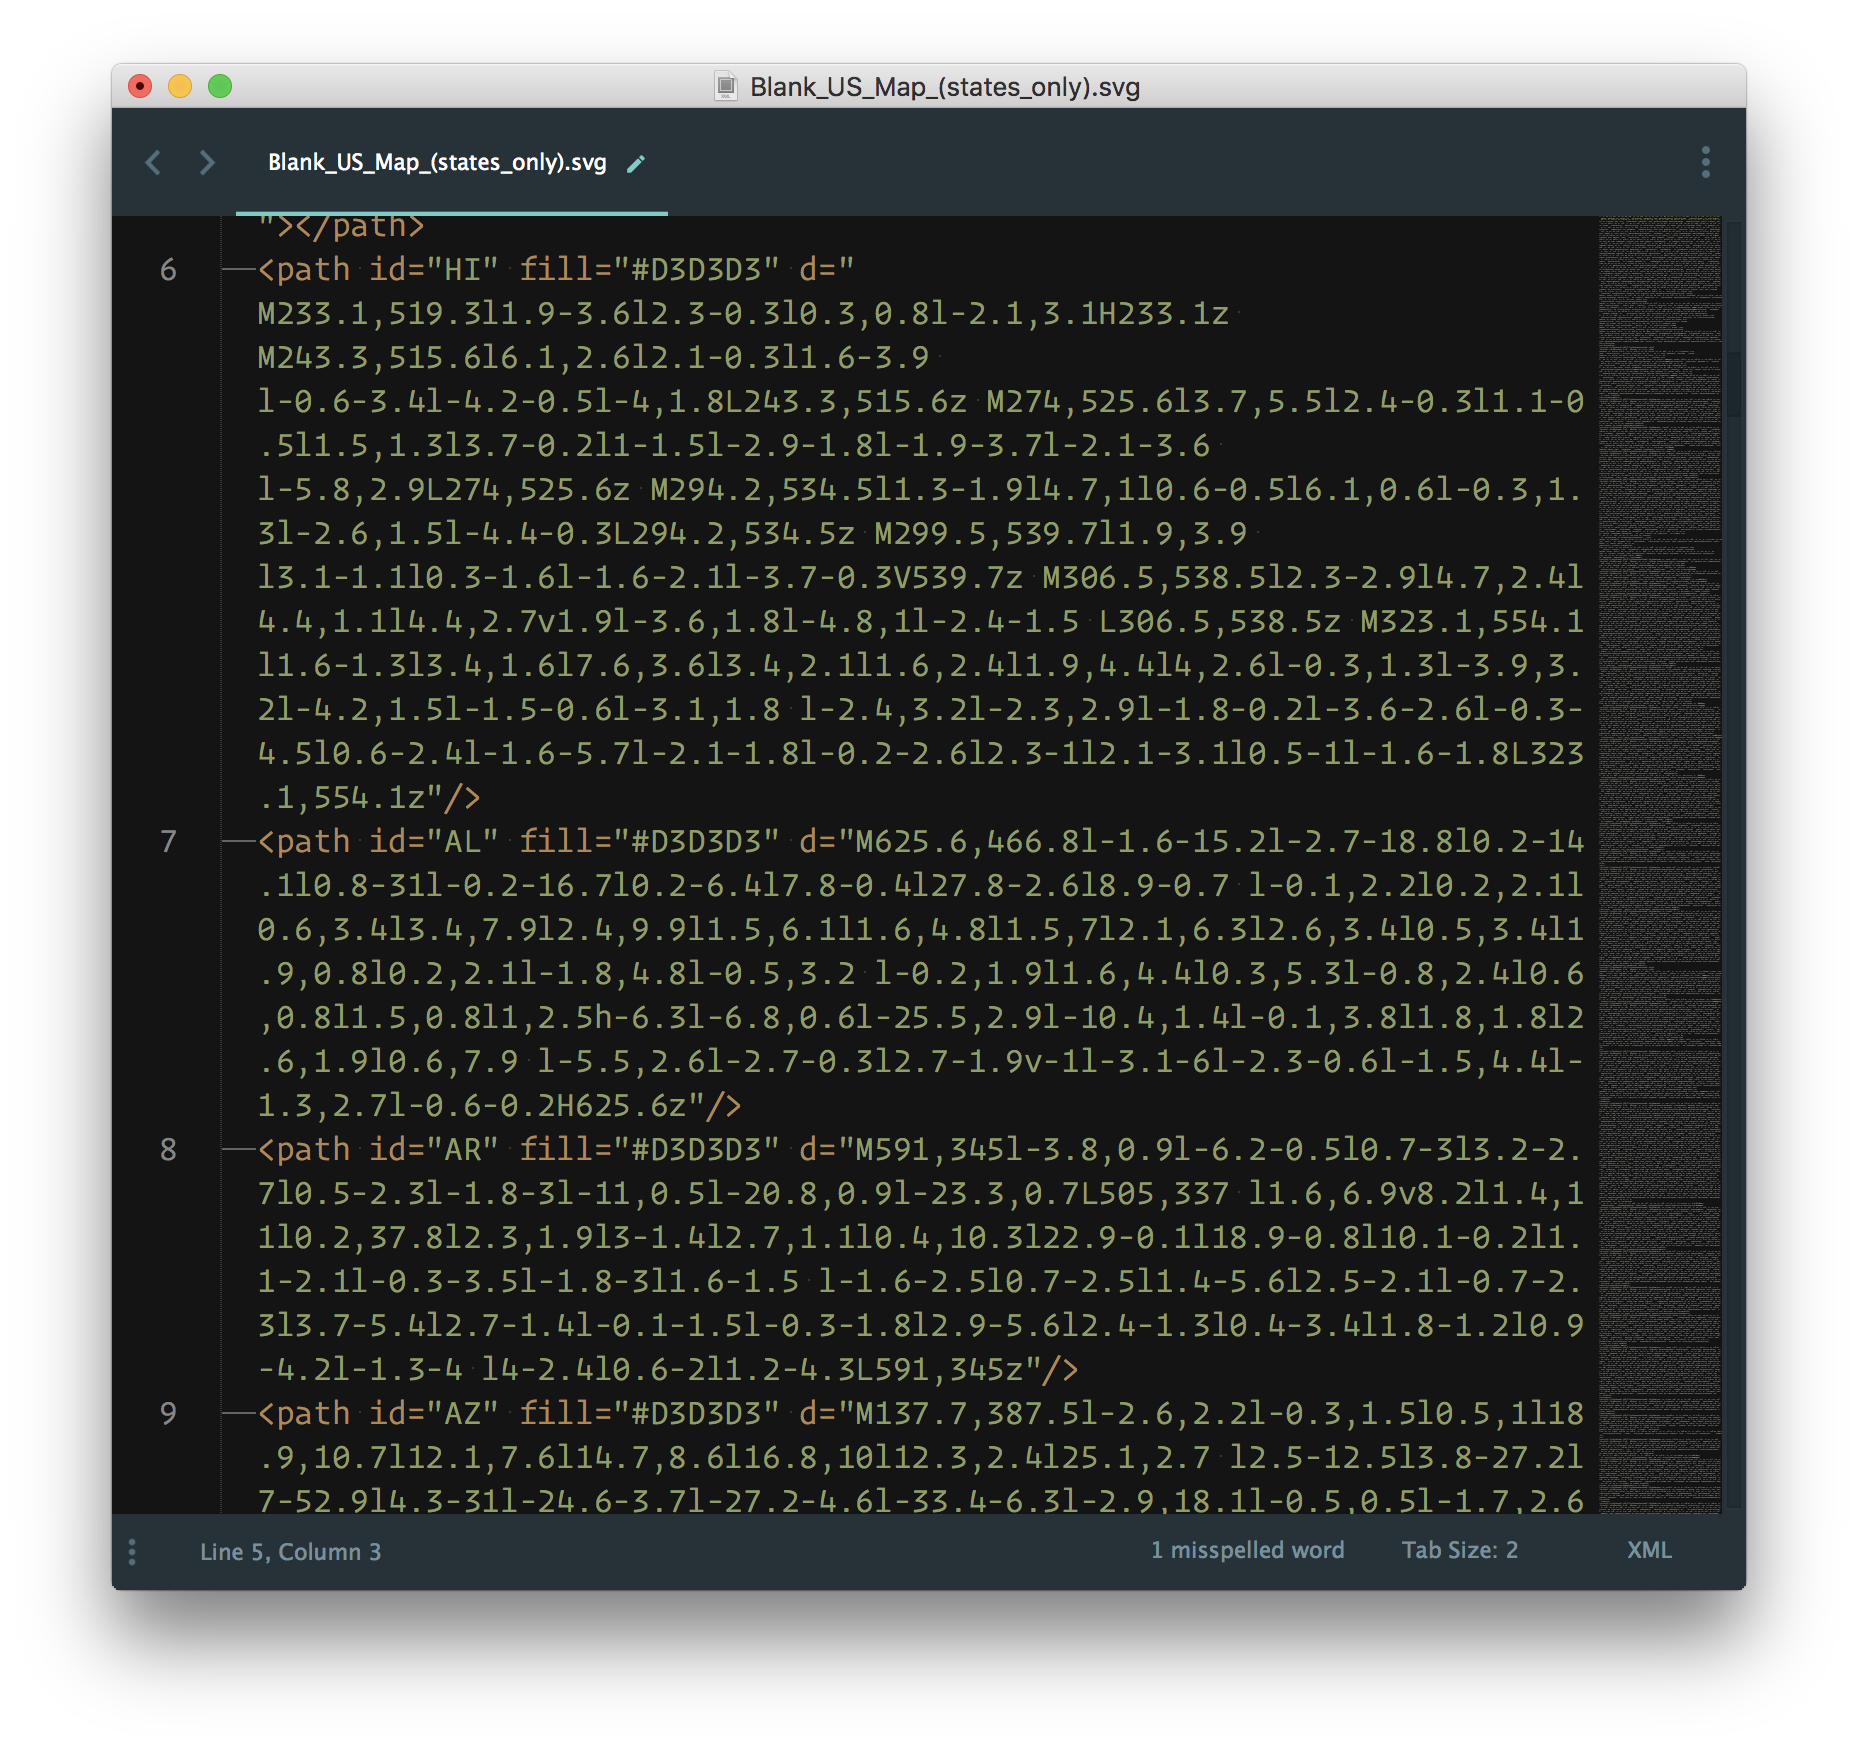Click the id="AR" attribute text
1858x1750 pixels.
pos(434,1150)
